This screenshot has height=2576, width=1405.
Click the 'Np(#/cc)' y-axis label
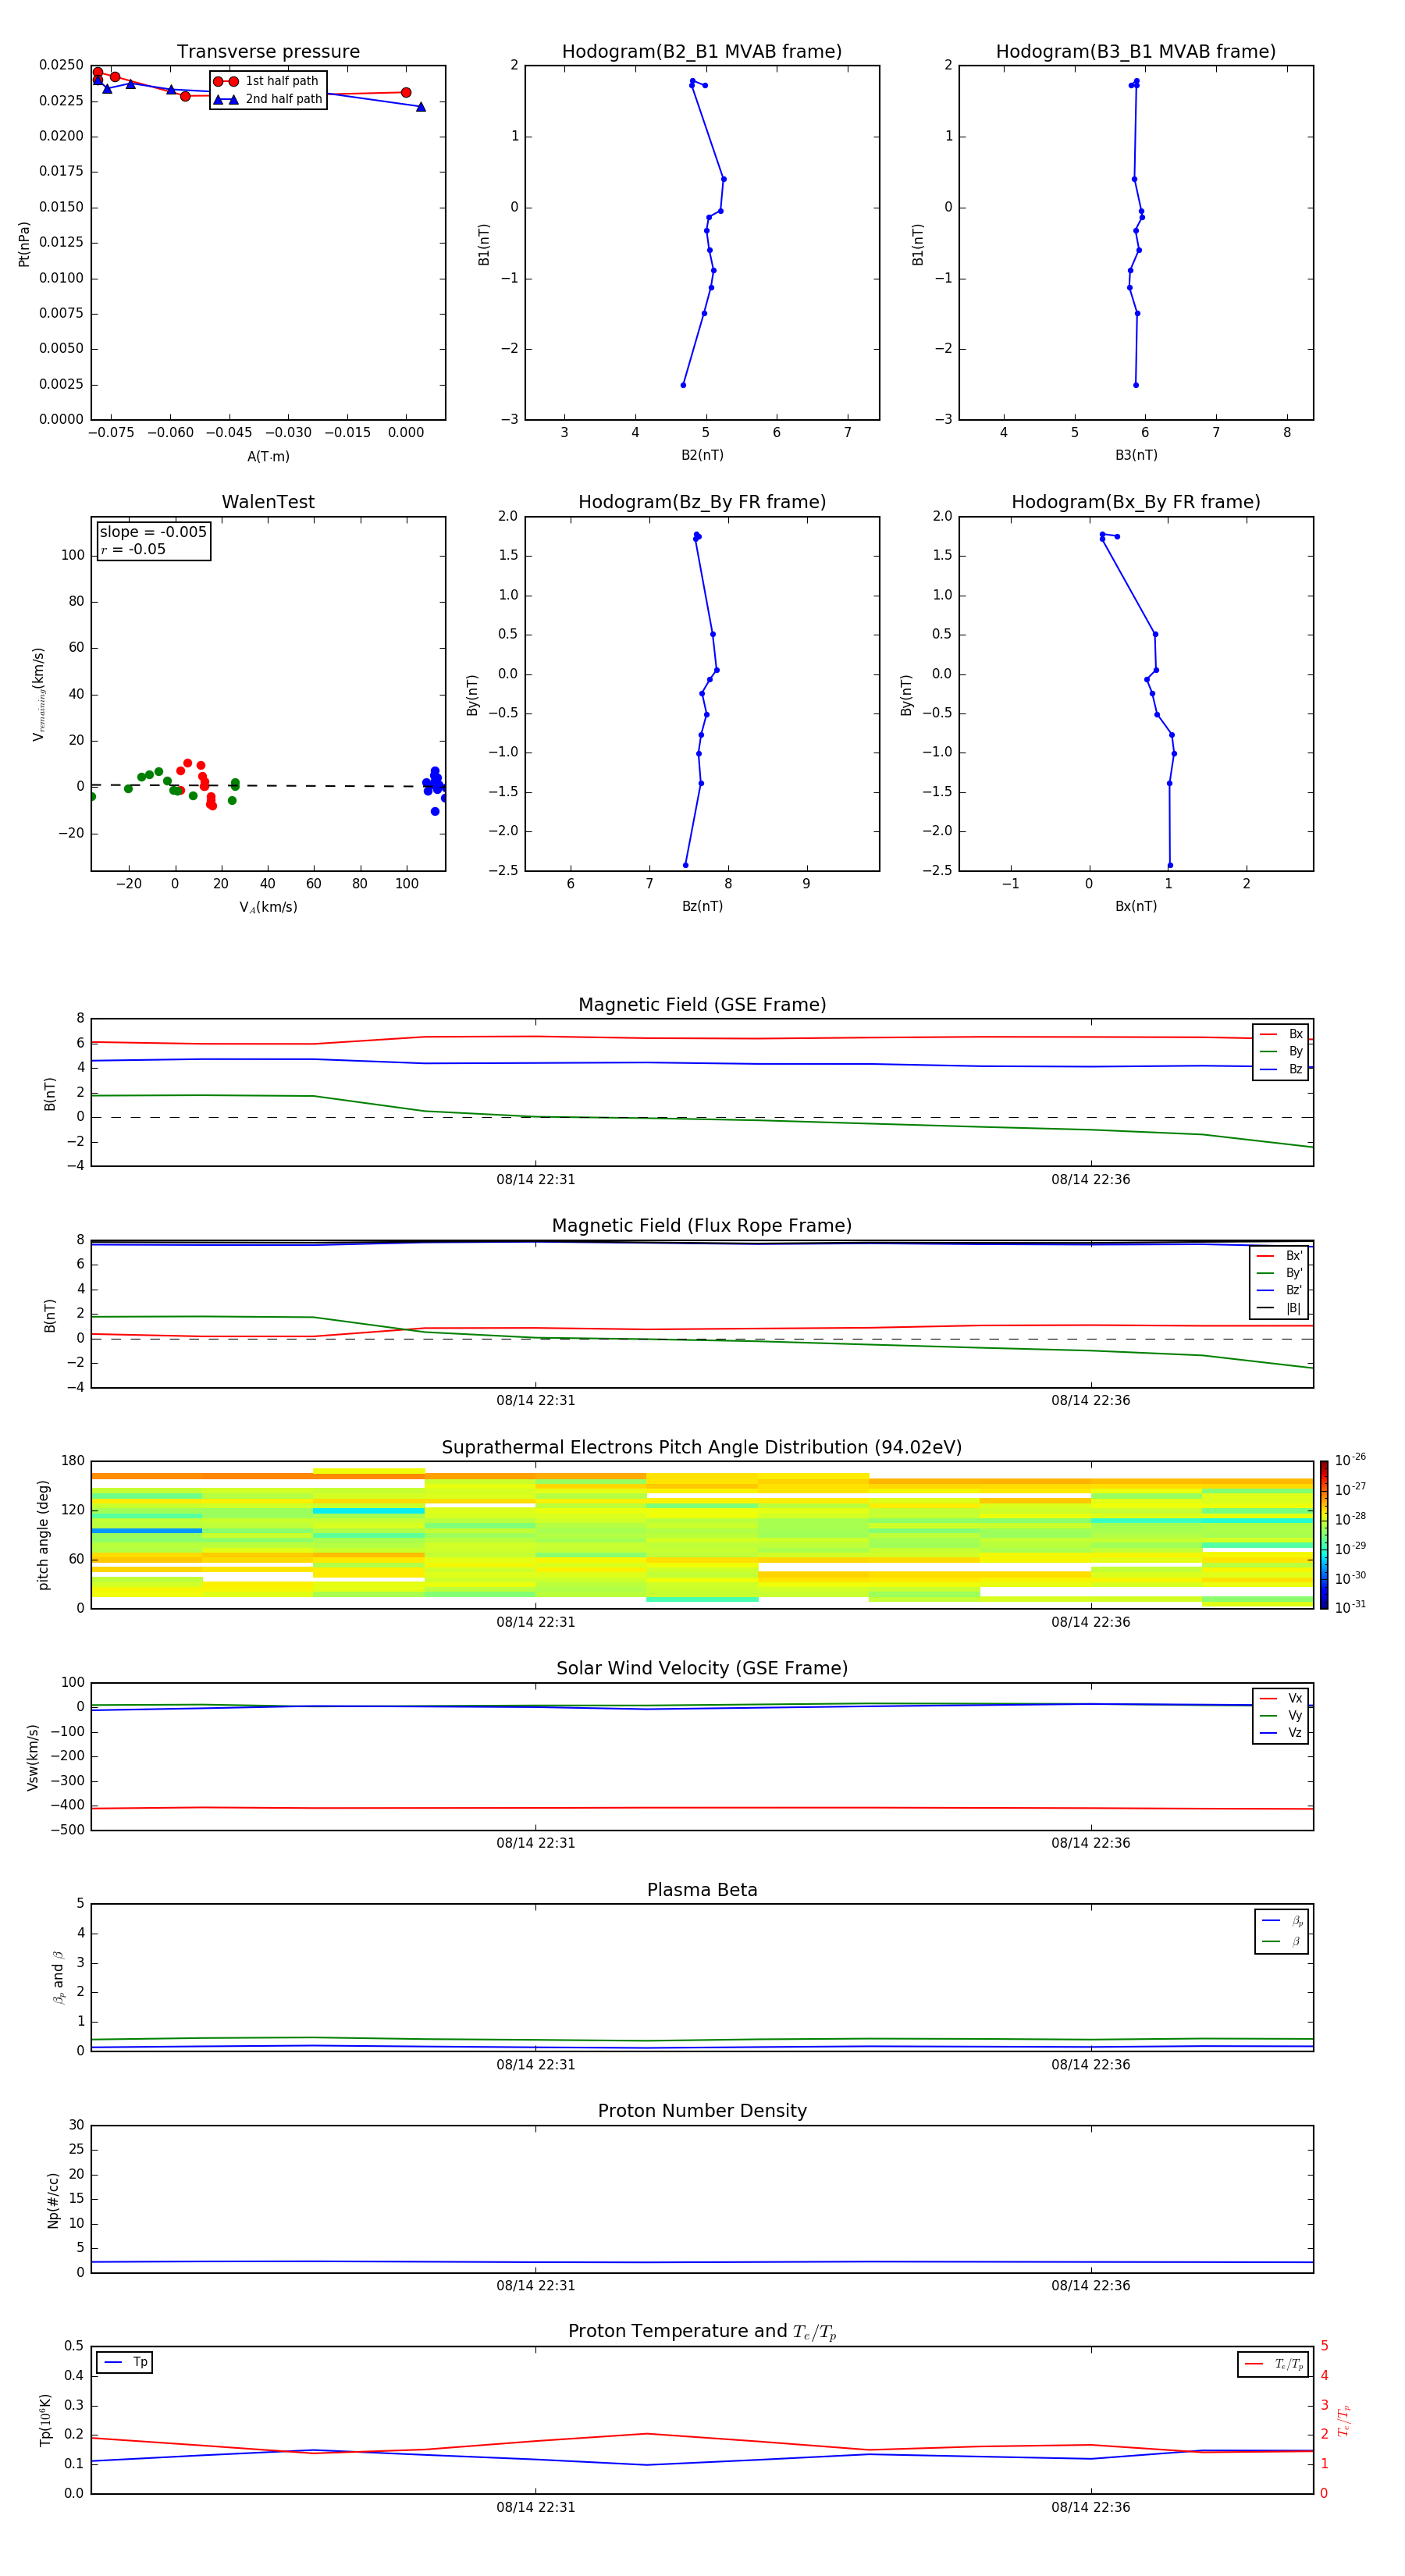52,2200
